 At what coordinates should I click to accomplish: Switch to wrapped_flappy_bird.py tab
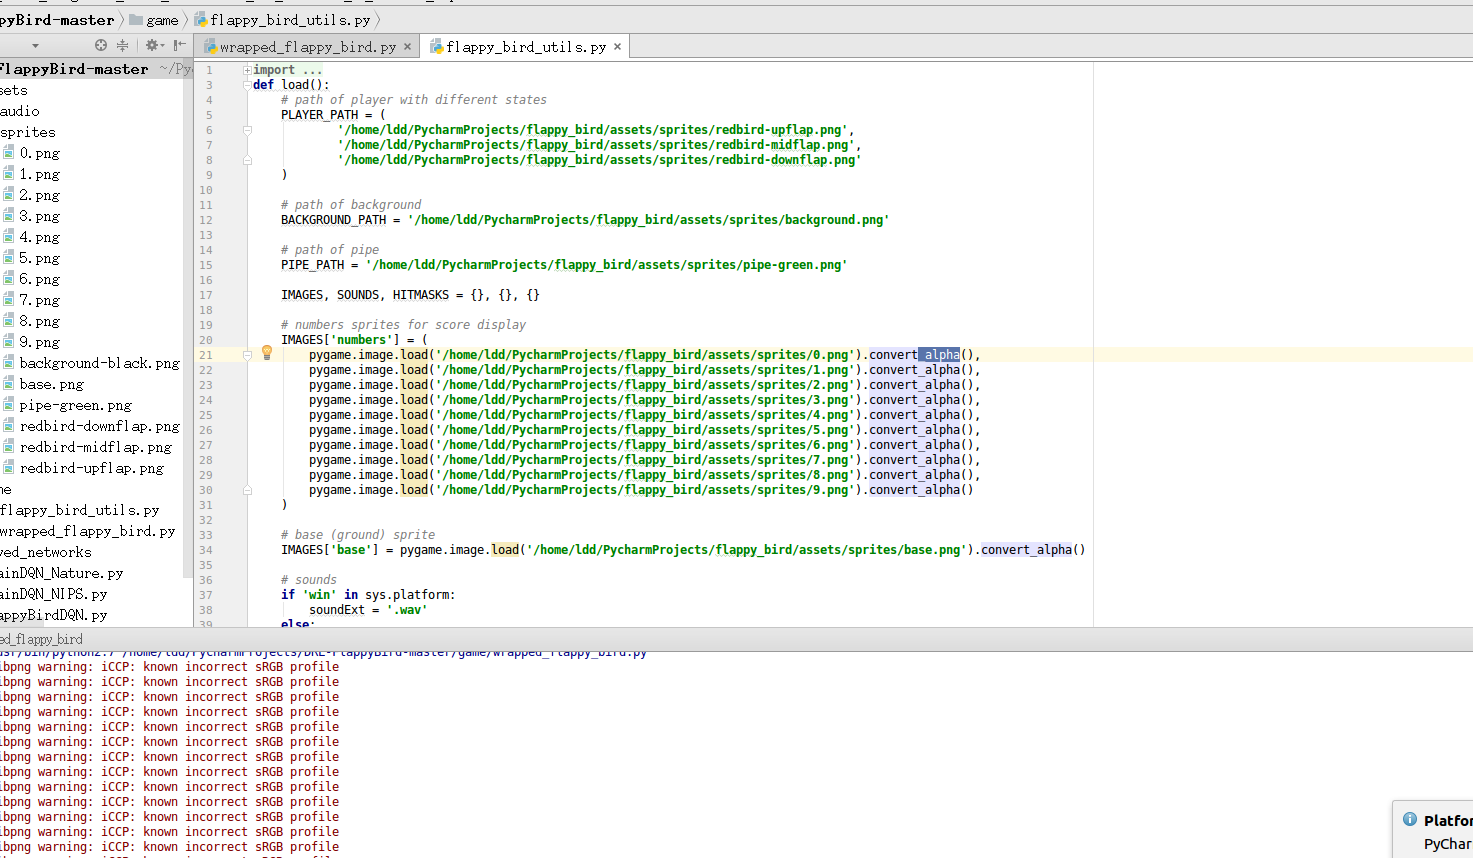click(307, 47)
